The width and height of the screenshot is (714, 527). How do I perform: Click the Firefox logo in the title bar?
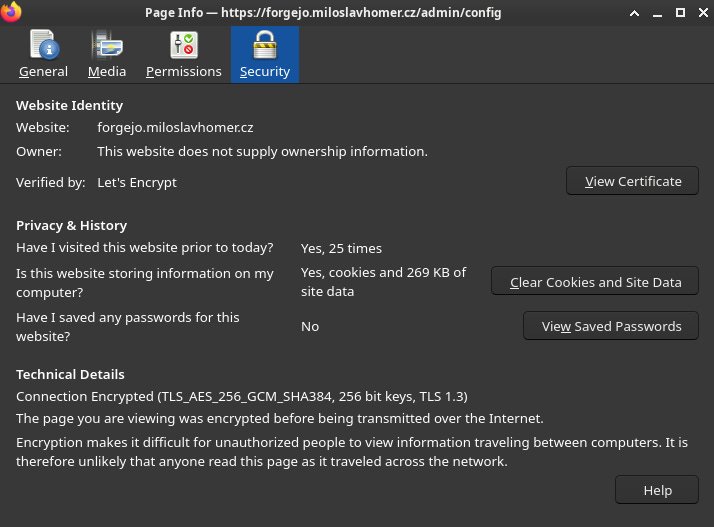click(12, 12)
